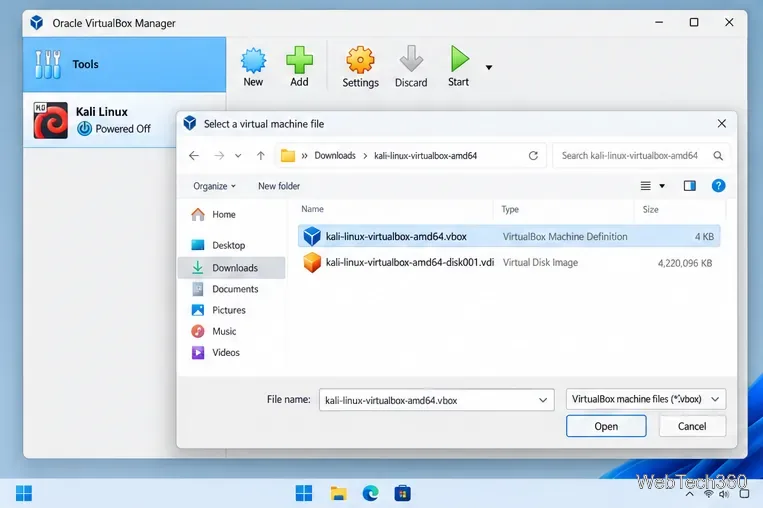Open VirtualBox Settings gear icon
This screenshot has width=763, height=508.
[360, 60]
